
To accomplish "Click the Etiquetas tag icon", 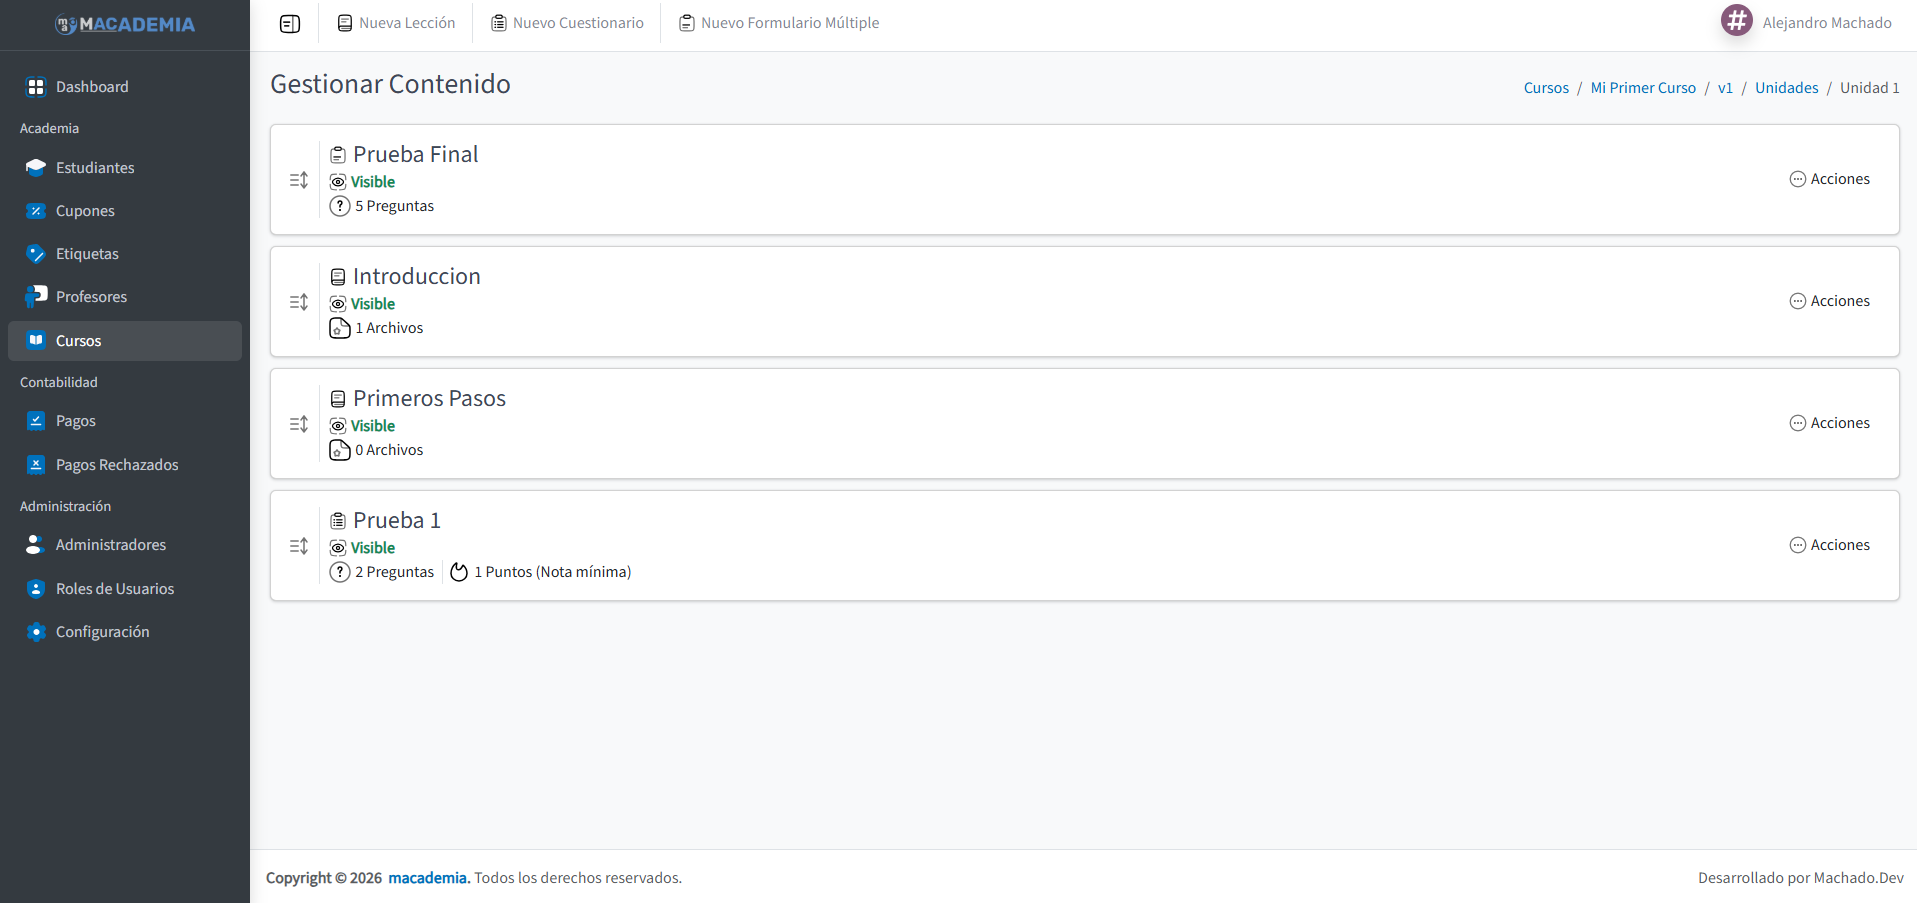I will (36, 253).
